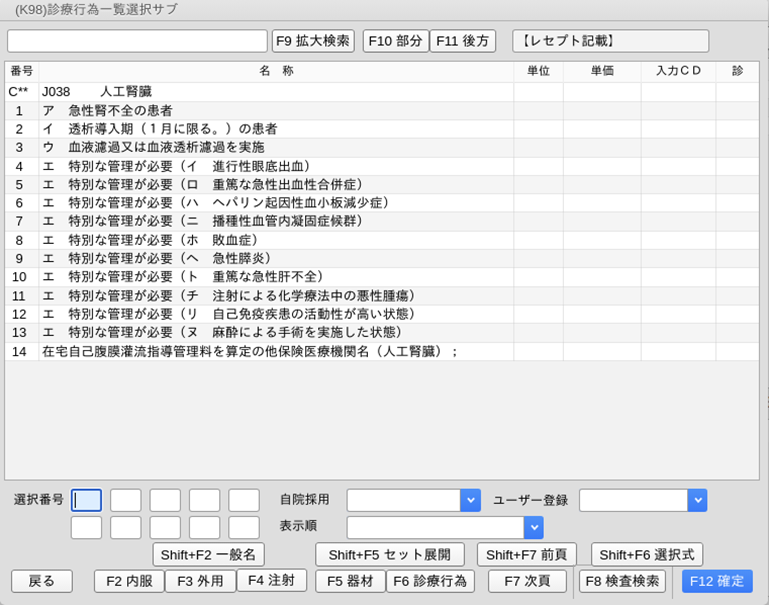Open the 表示順 sort order dropdown
Screen dimensions: 769x605
point(533,528)
